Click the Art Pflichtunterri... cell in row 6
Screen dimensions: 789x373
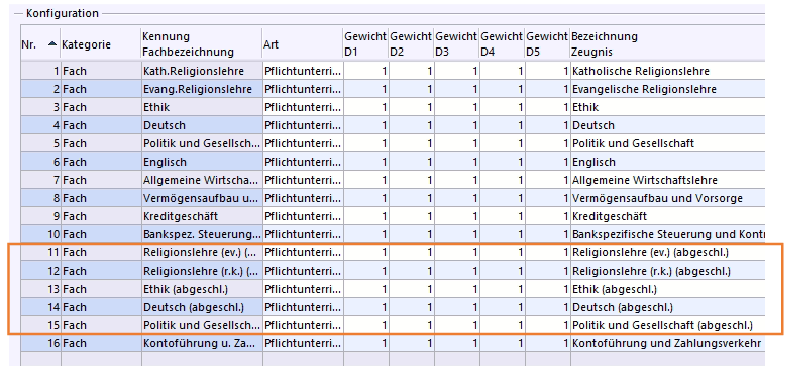tap(302, 162)
